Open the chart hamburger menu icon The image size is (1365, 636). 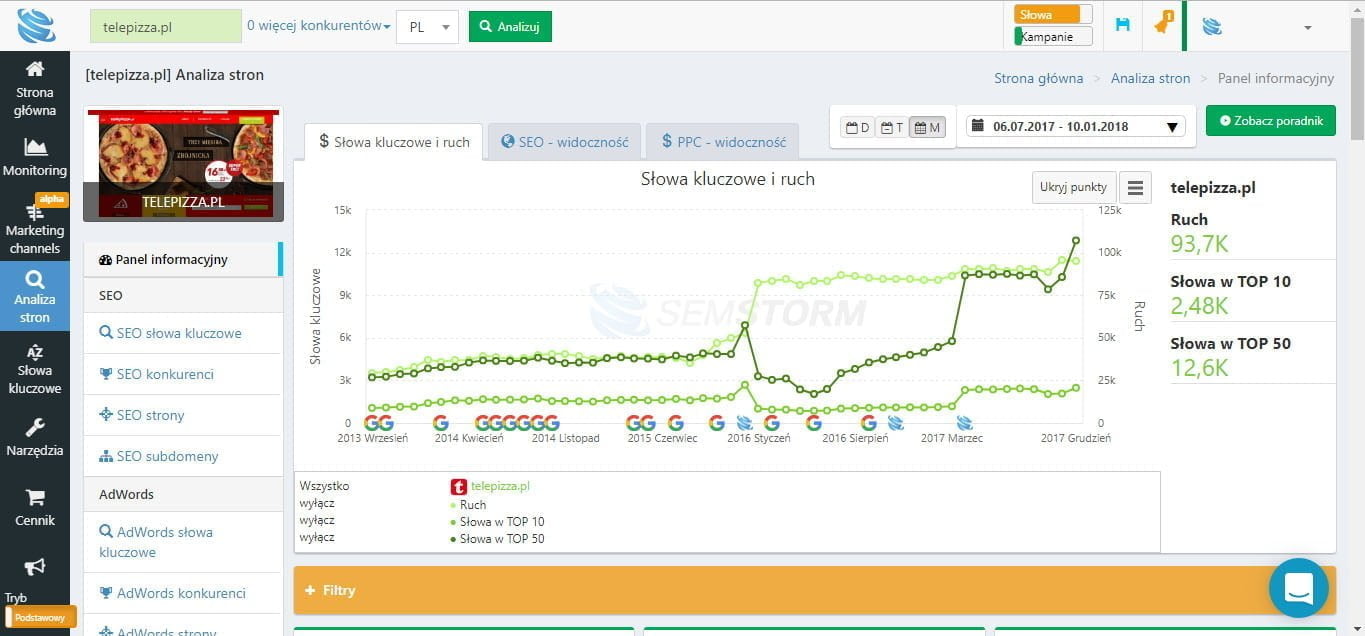click(1134, 187)
